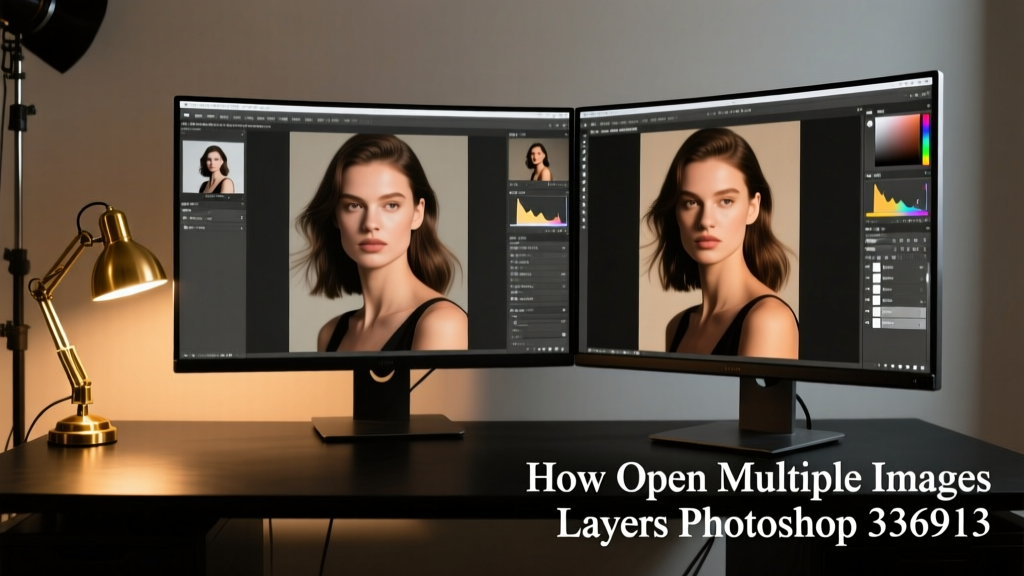Click the yellow histogram on the left monitor
This screenshot has width=1024, height=576.
[x=538, y=211]
